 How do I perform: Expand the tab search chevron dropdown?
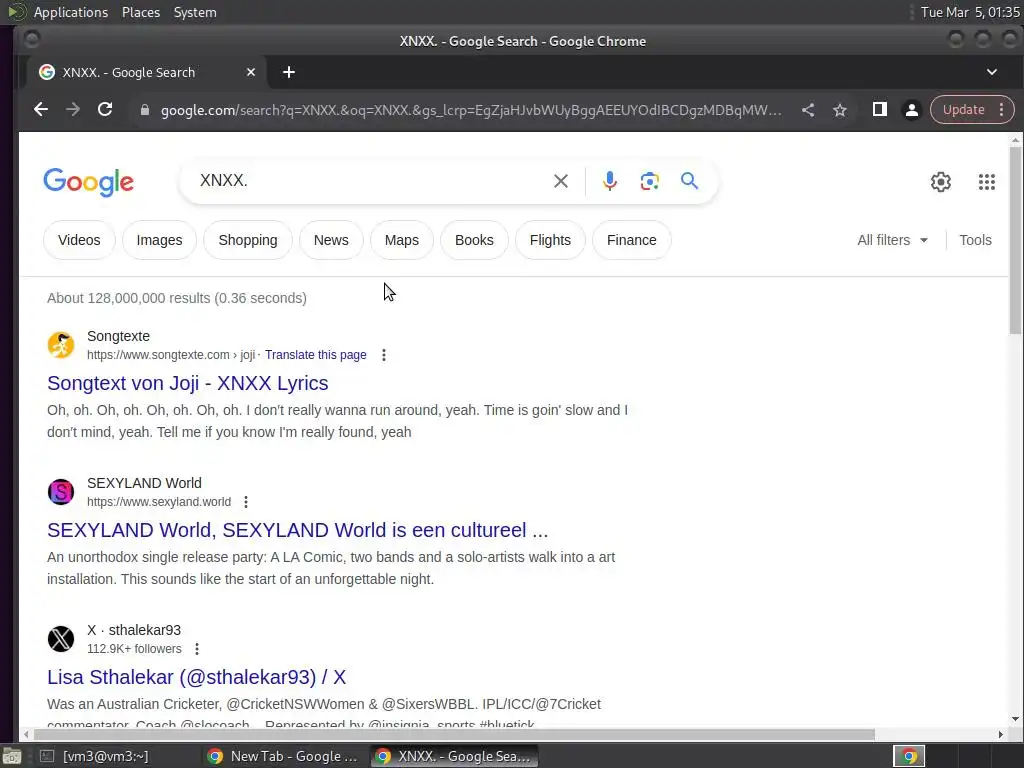pos(991,72)
